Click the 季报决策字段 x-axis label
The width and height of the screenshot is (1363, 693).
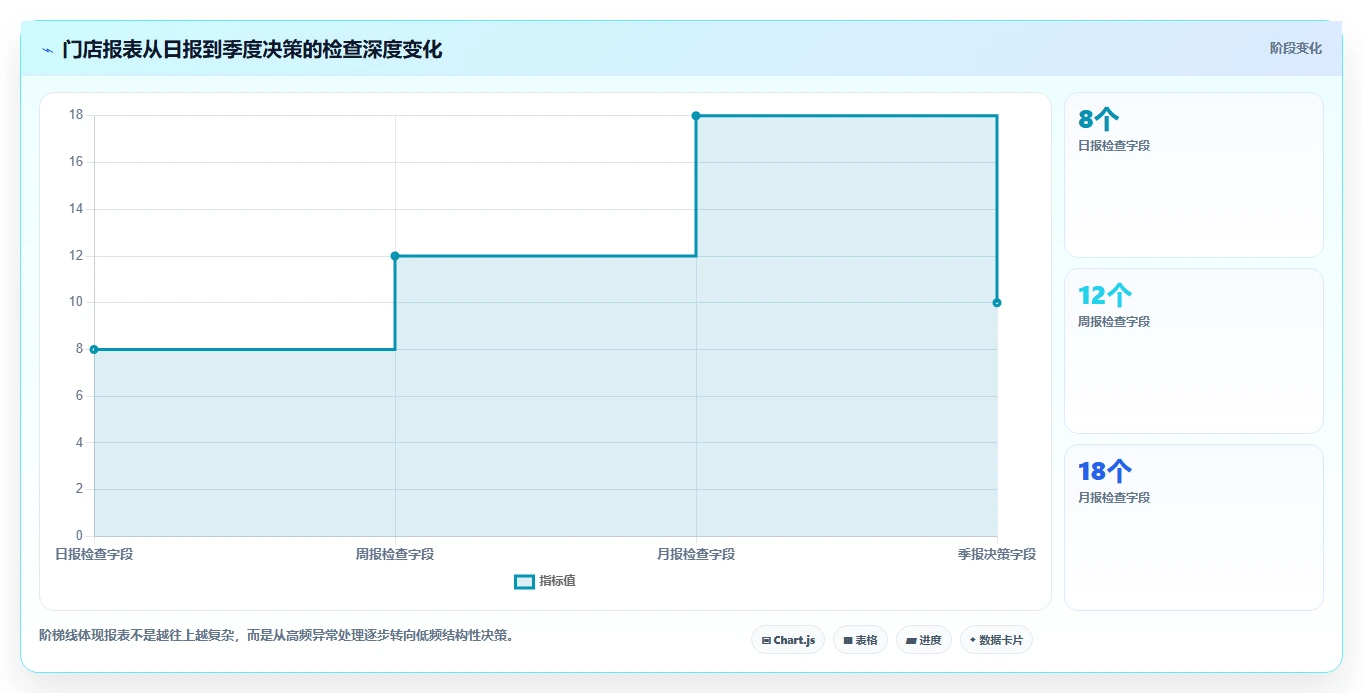pyautogui.click(x=997, y=554)
